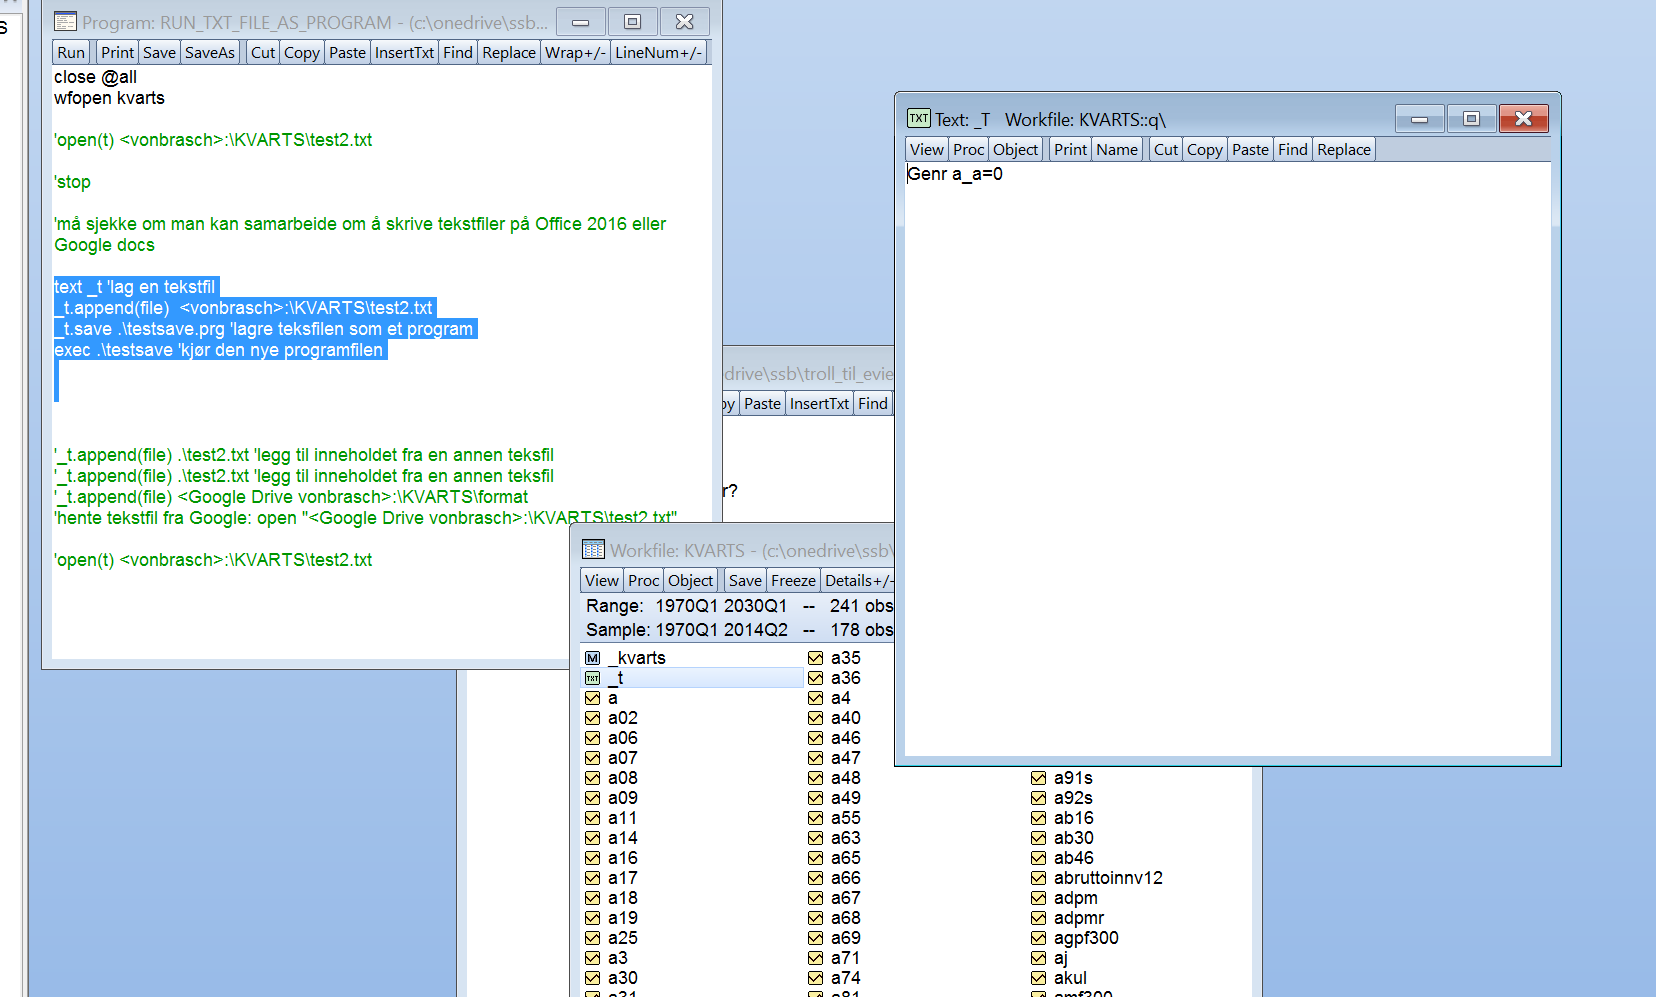The image size is (1656, 997).
Task: Toggle LineNum+/- in the program window
Action: [x=659, y=52]
